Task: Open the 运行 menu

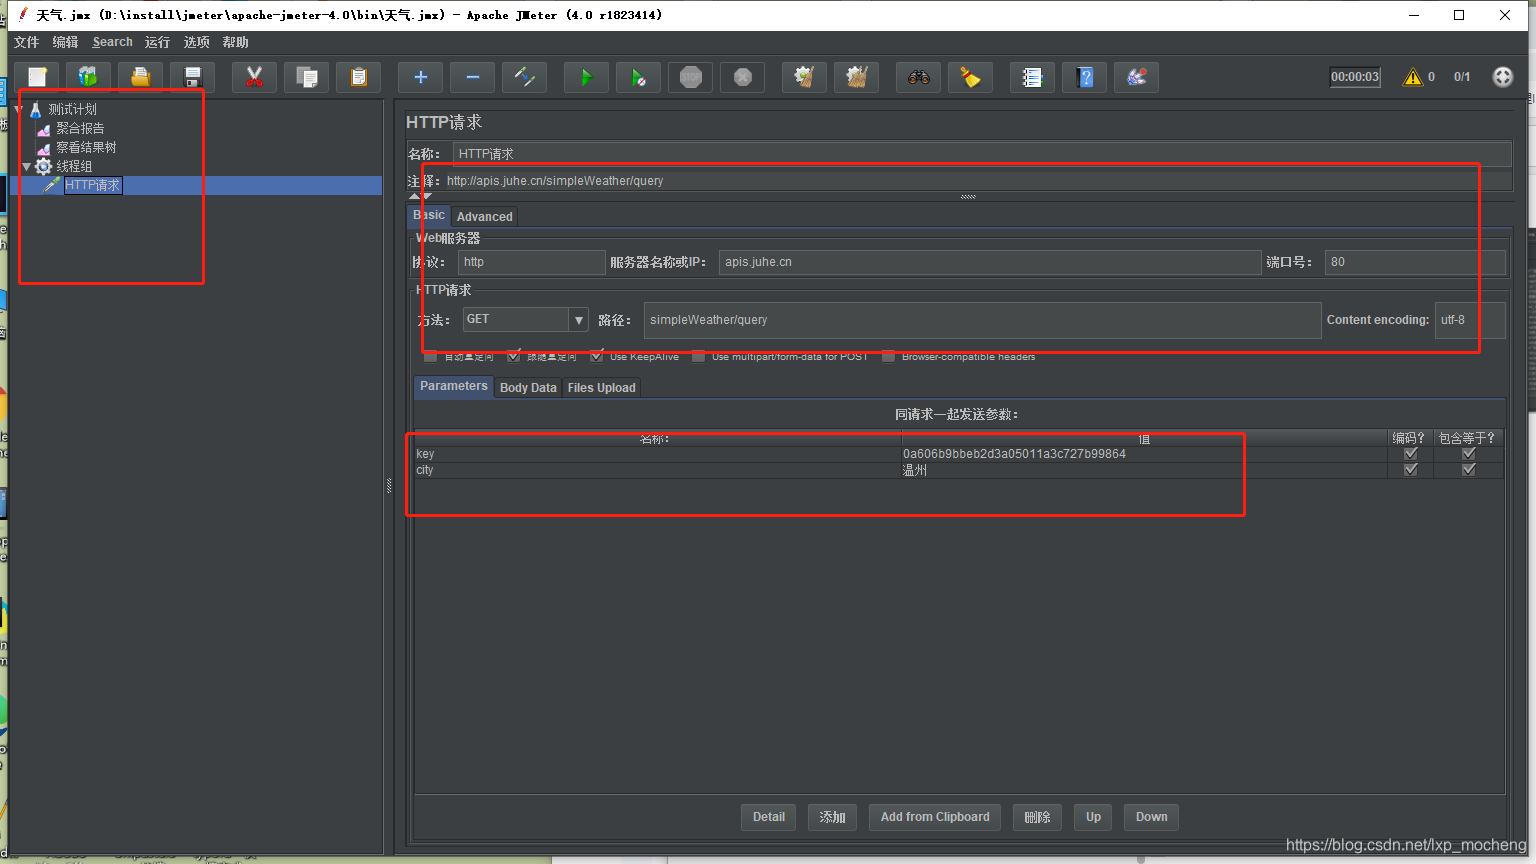Action: pyautogui.click(x=157, y=42)
